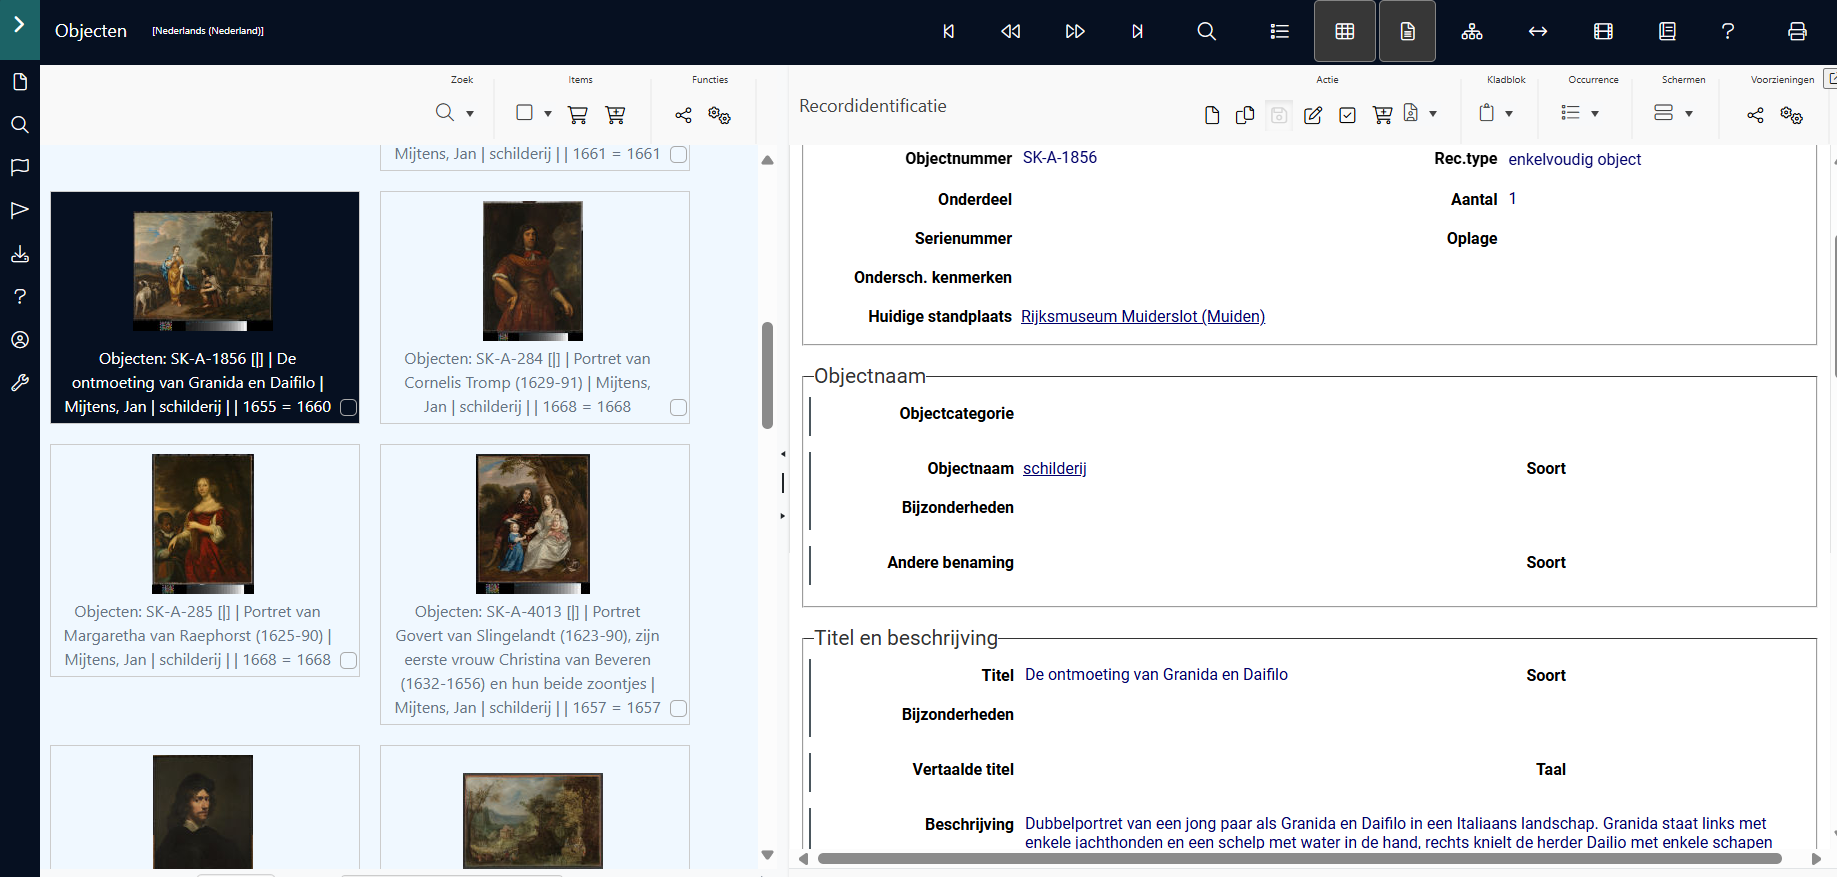Jump to the next record
The image size is (1837, 877).
point(1075,31)
